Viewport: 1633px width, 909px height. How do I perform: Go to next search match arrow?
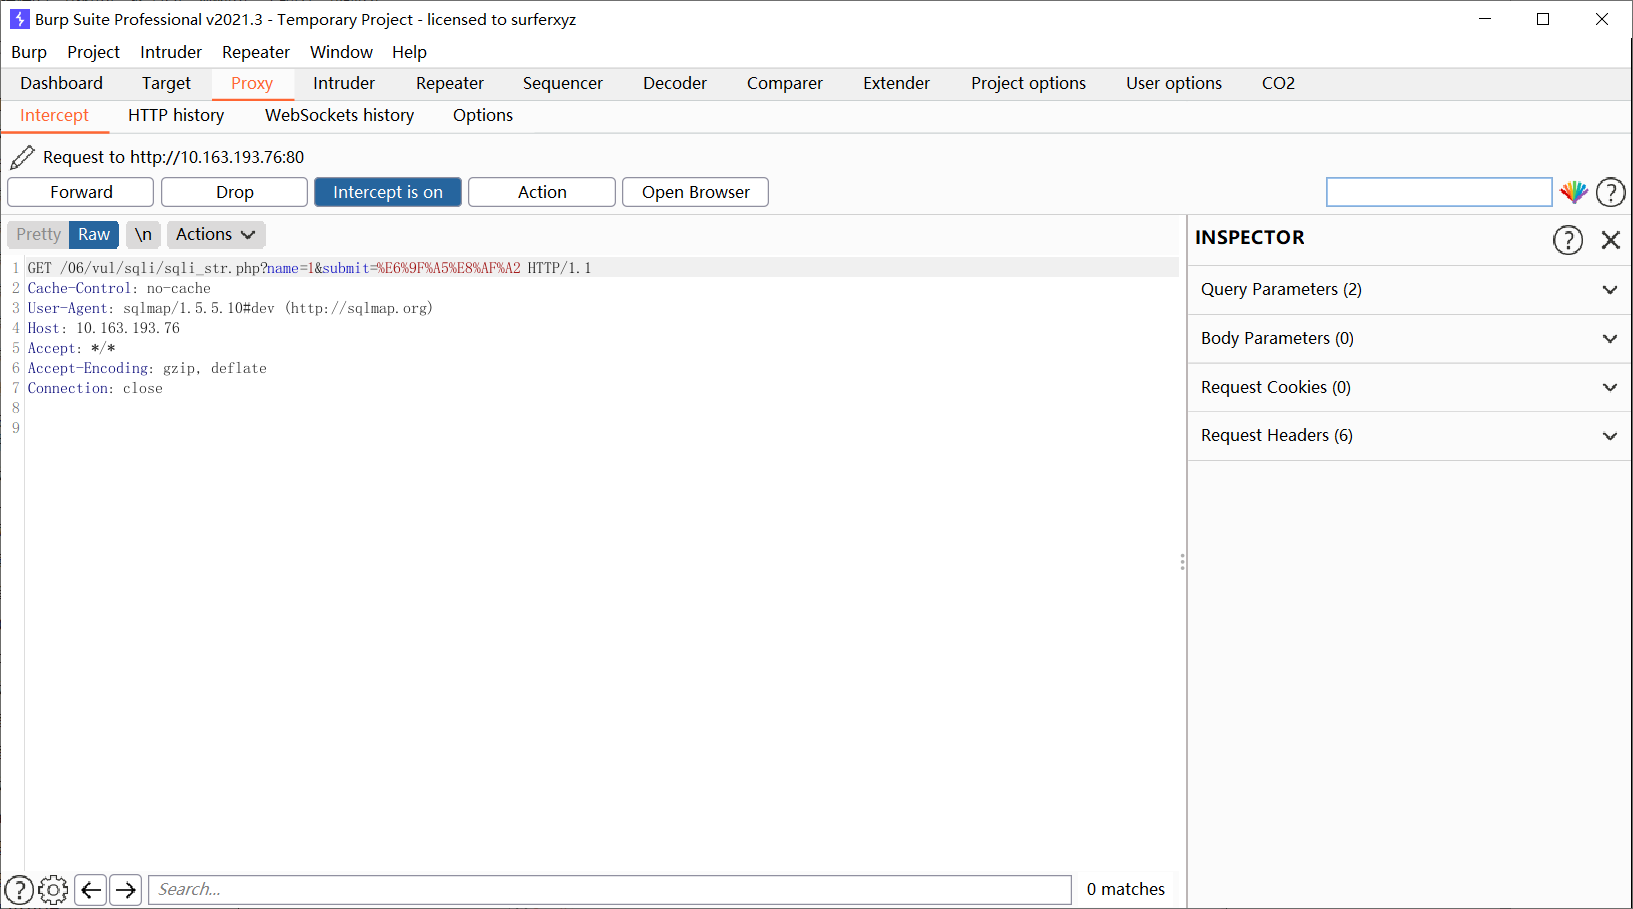tap(126, 890)
